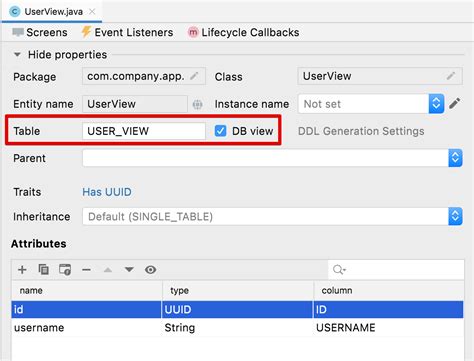Select the USERNAME column cell

388,328
